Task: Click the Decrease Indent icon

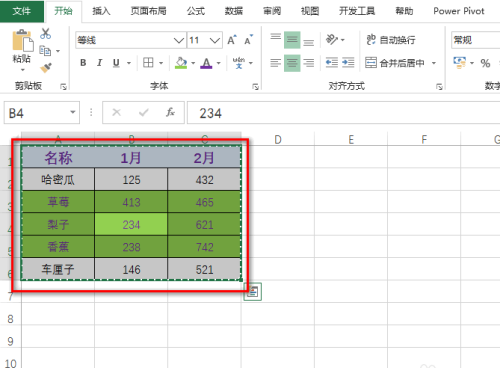Action: (x=332, y=63)
